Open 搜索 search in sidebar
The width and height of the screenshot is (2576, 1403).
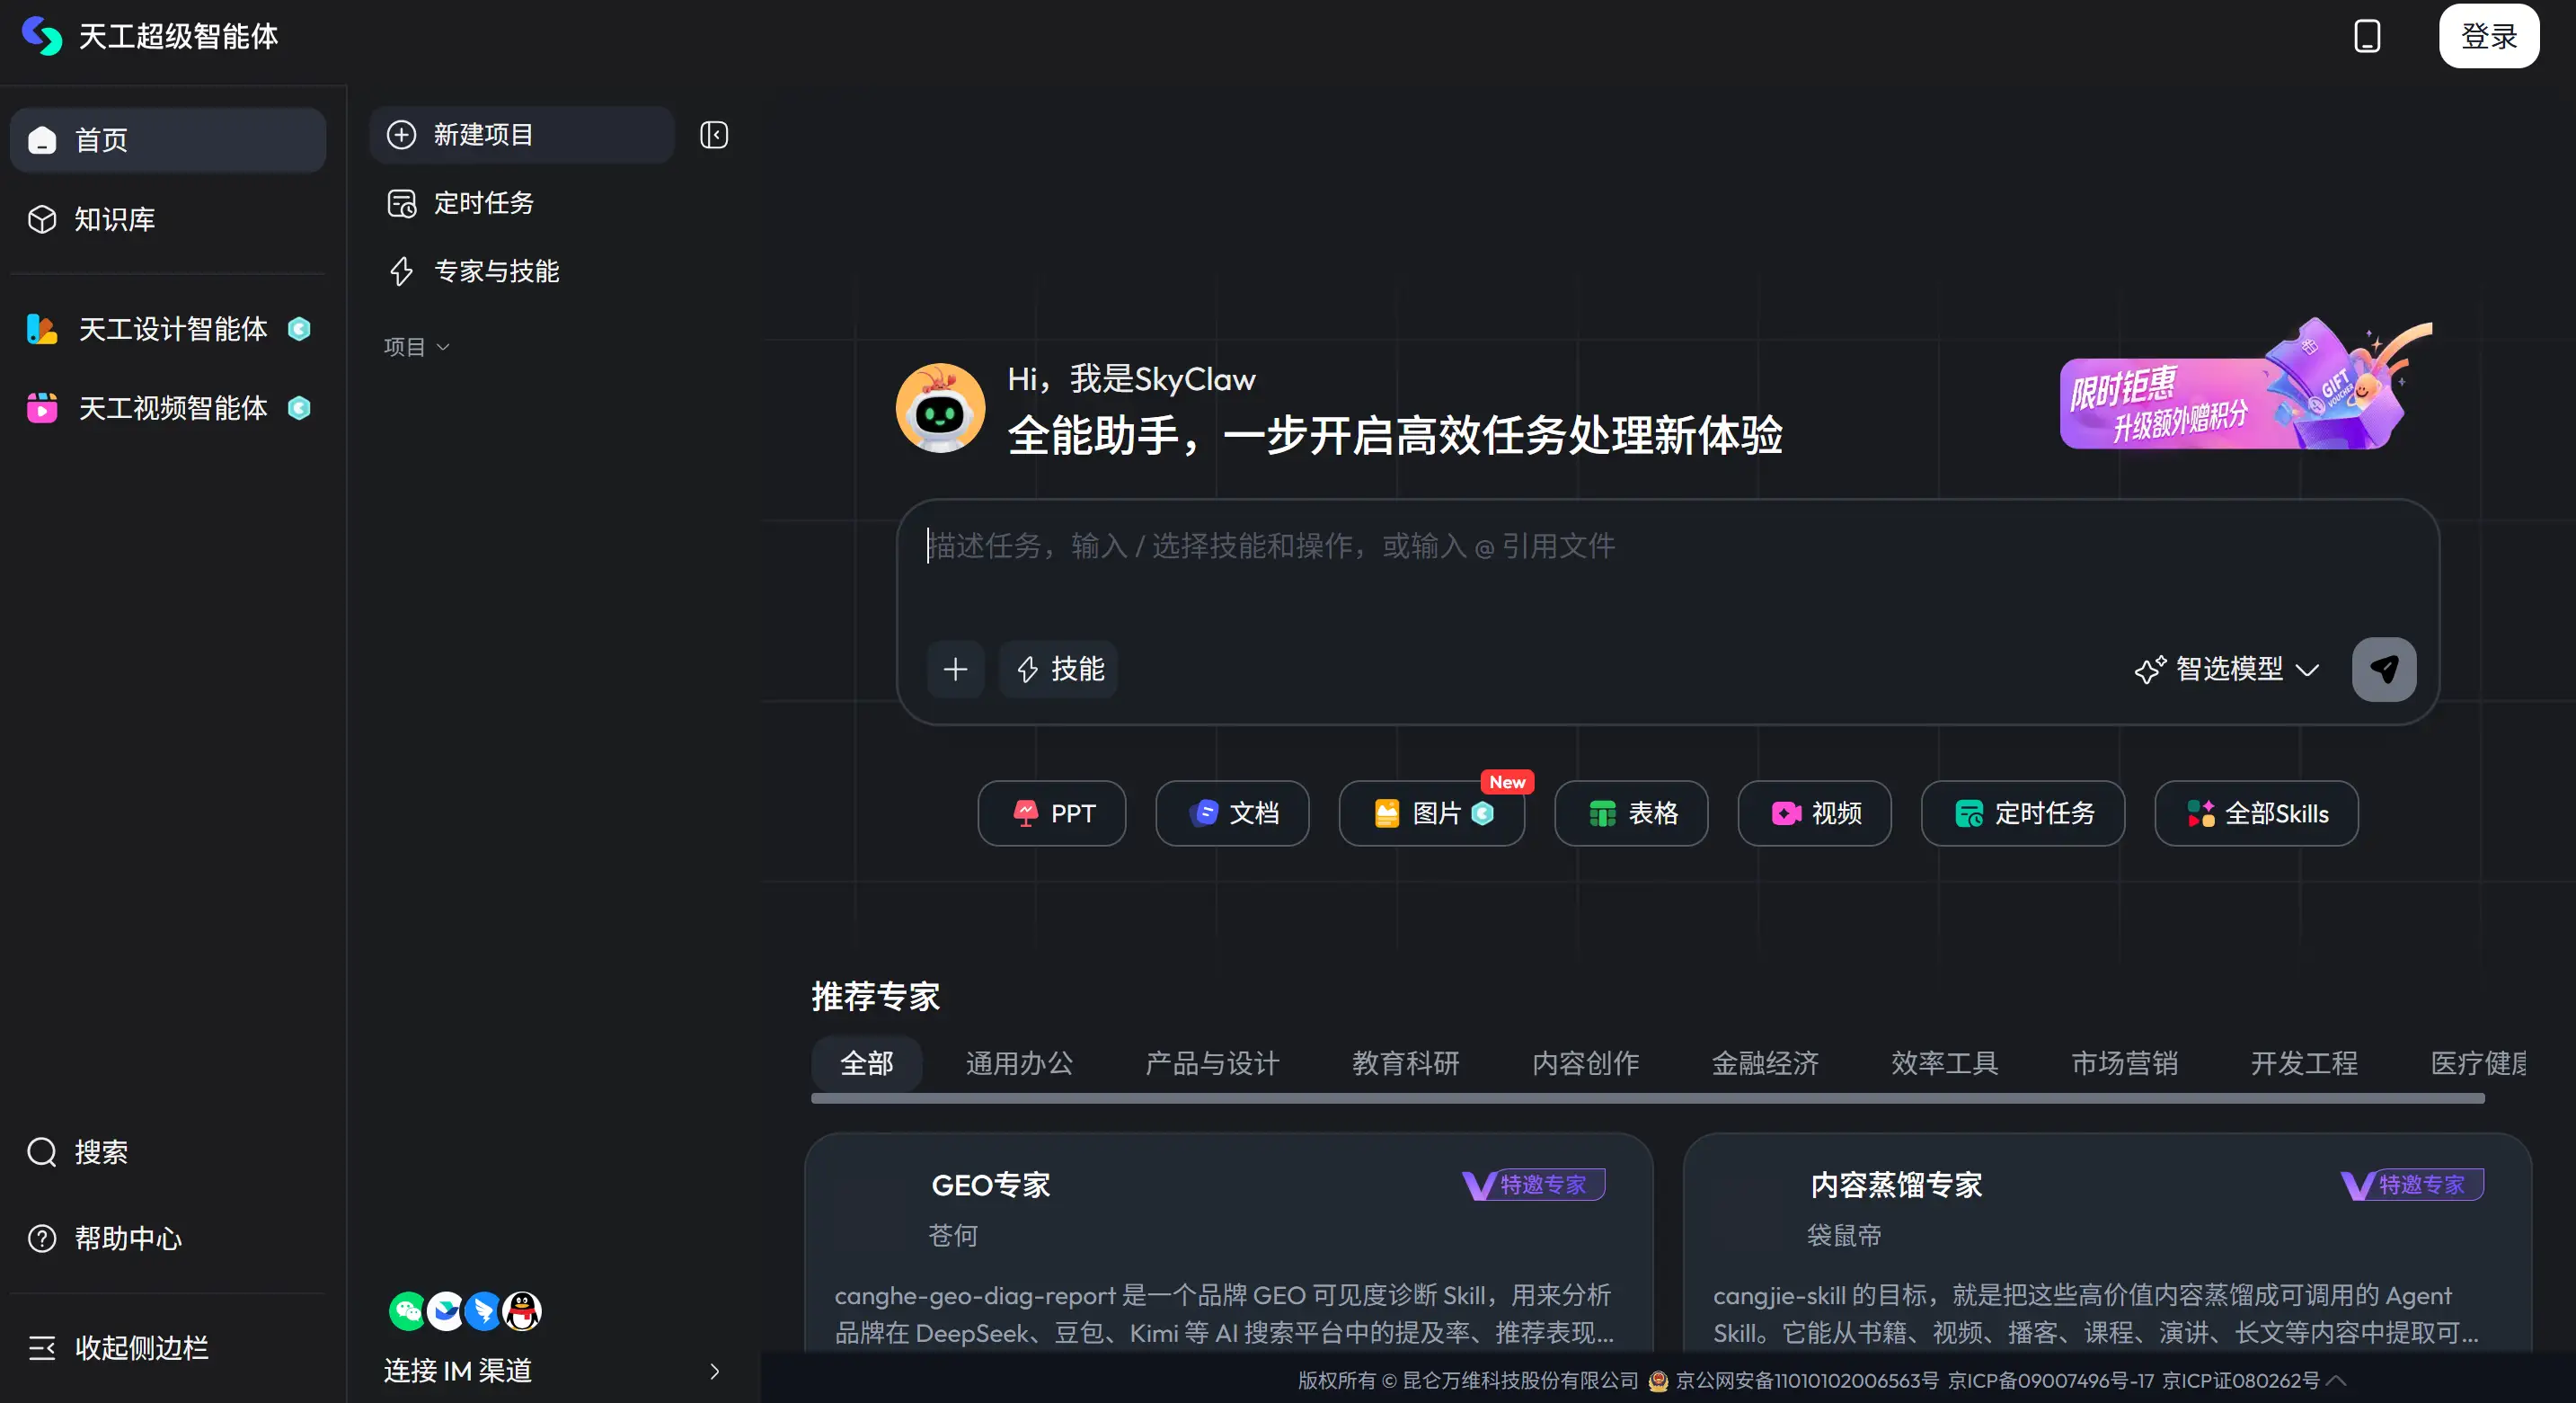click(x=168, y=1152)
